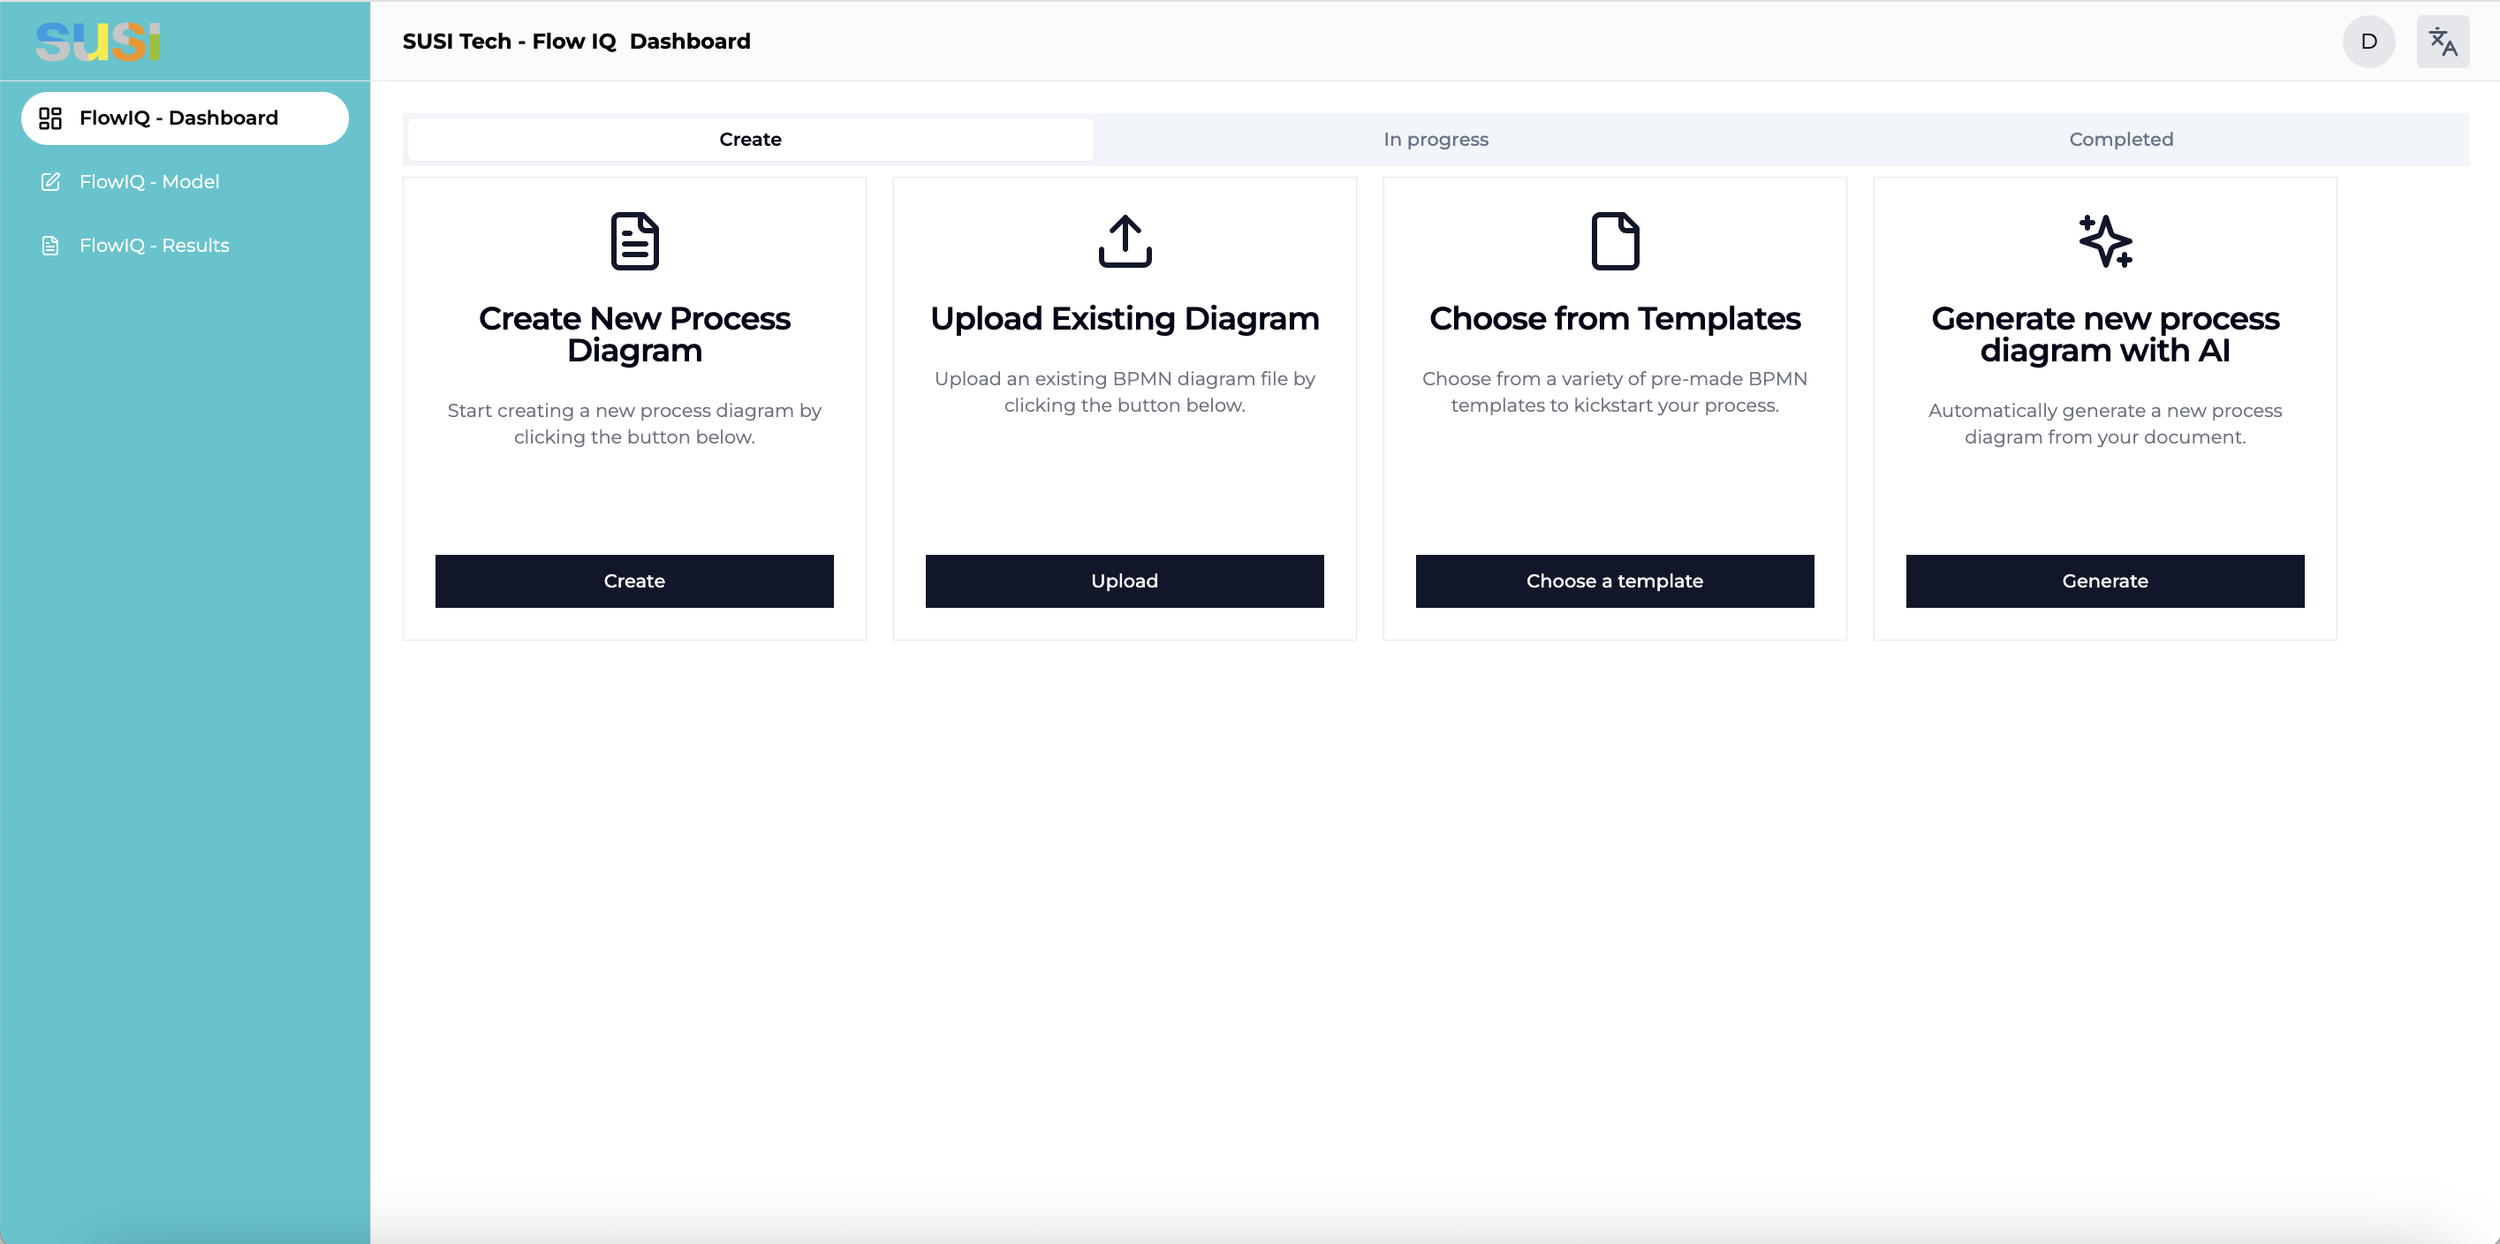The width and height of the screenshot is (2500, 1244).
Task: Click the upload arrow icon in the Upload card
Action: click(x=1124, y=241)
